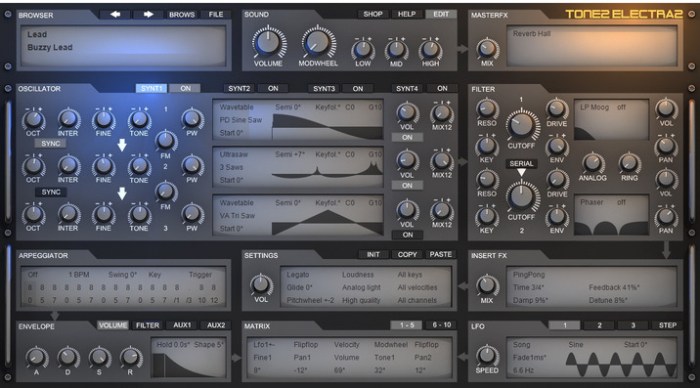The image size is (700, 388).
Task: Click the ANALOG knob in filter section
Action: point(592,163)
